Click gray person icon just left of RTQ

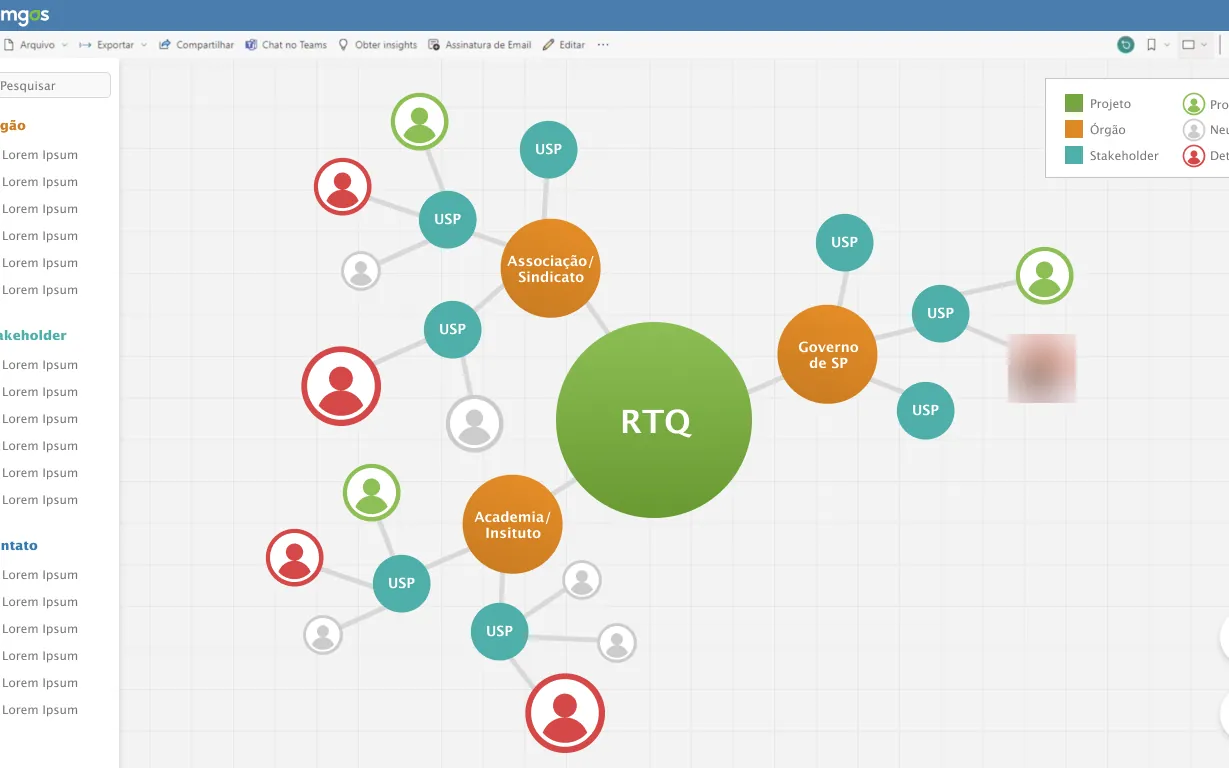[474, 423]
